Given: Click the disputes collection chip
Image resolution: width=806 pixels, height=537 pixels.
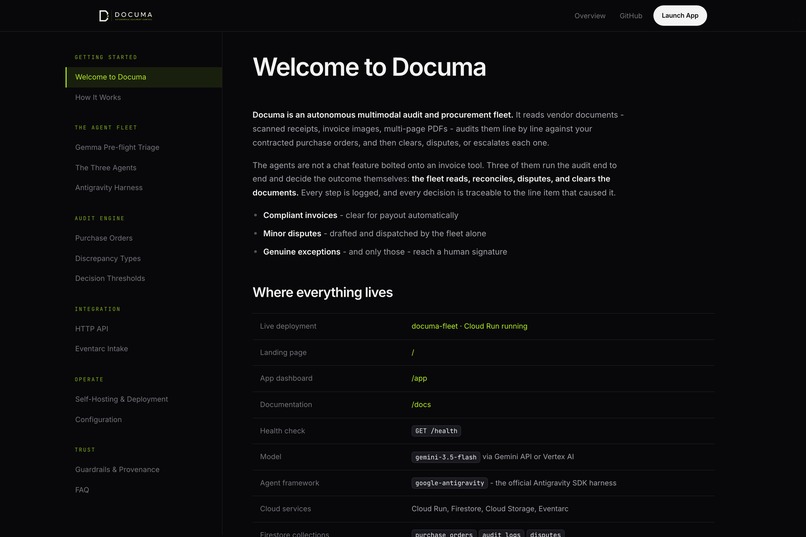Looking at the screenshot, I should pyautogui.click(x=545, y=534).
